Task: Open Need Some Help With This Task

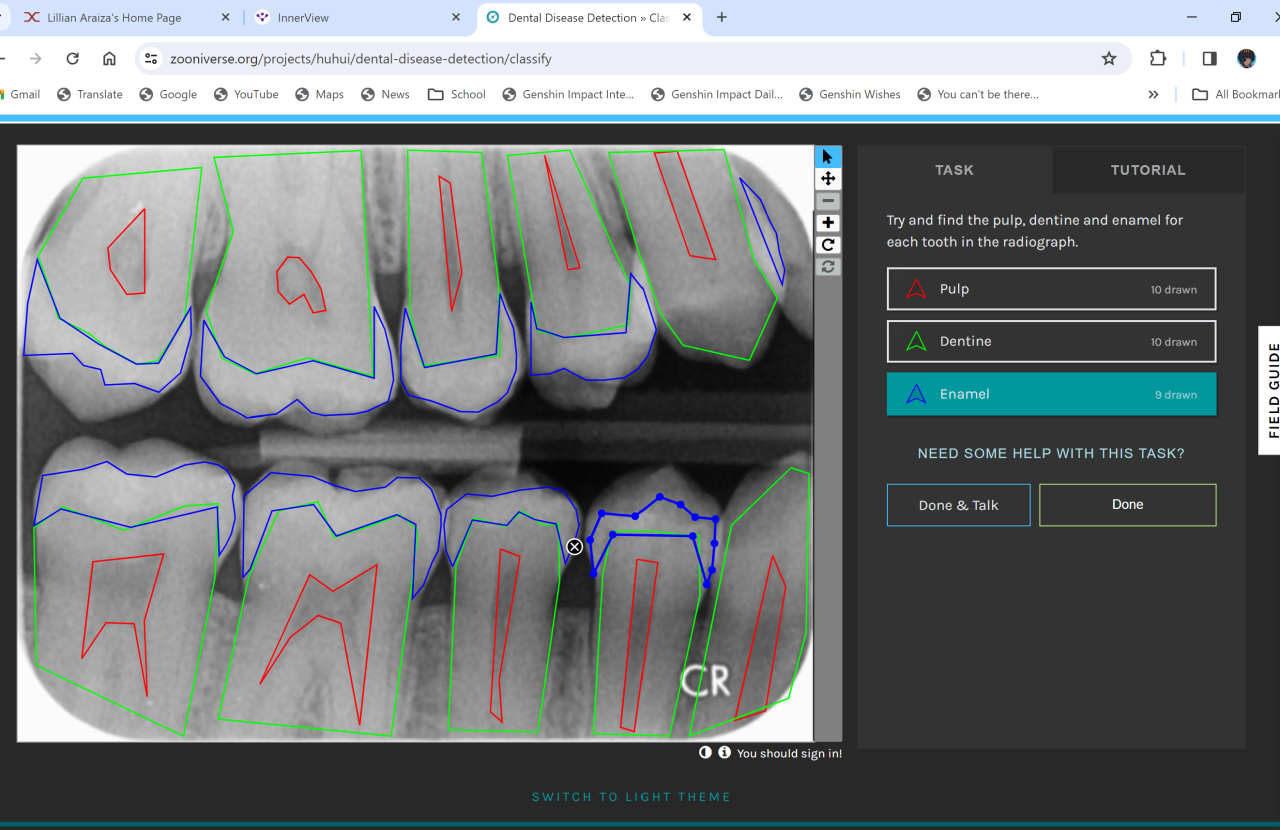Action: [x=1051, y=454]
